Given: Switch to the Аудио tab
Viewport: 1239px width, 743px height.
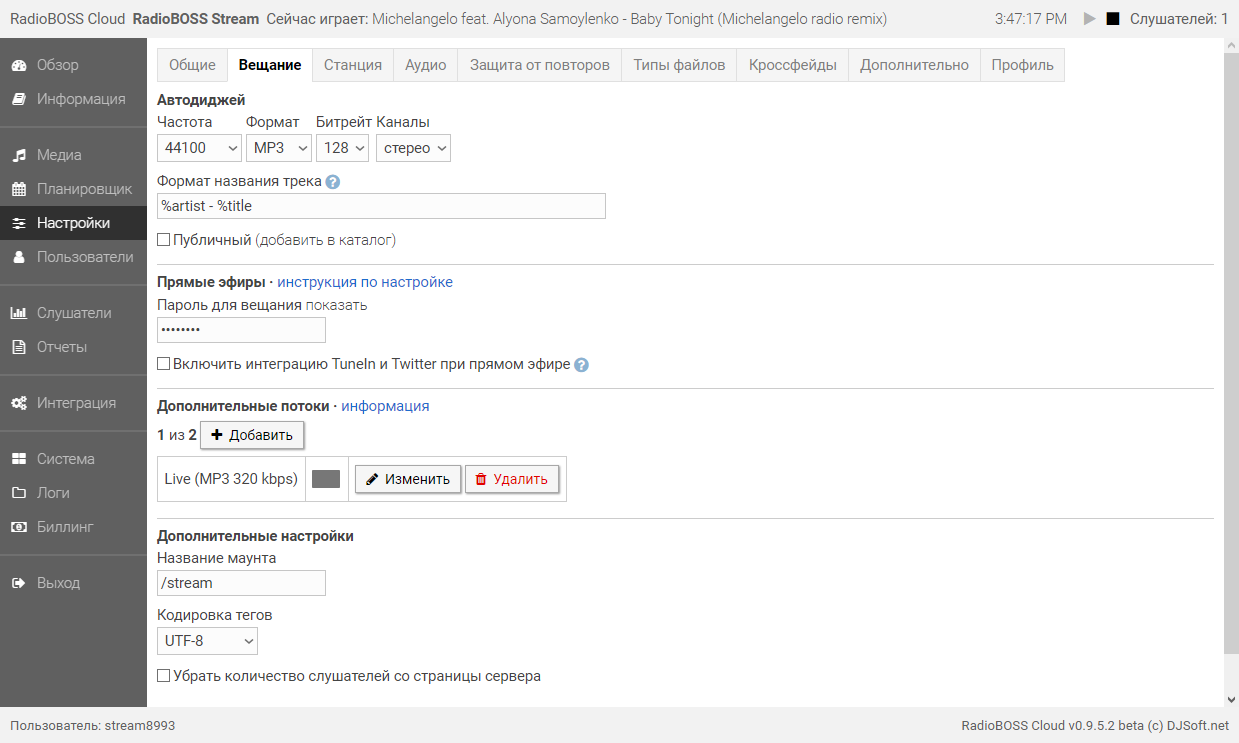Looking at the screenshot, I should tap(426, 65).
